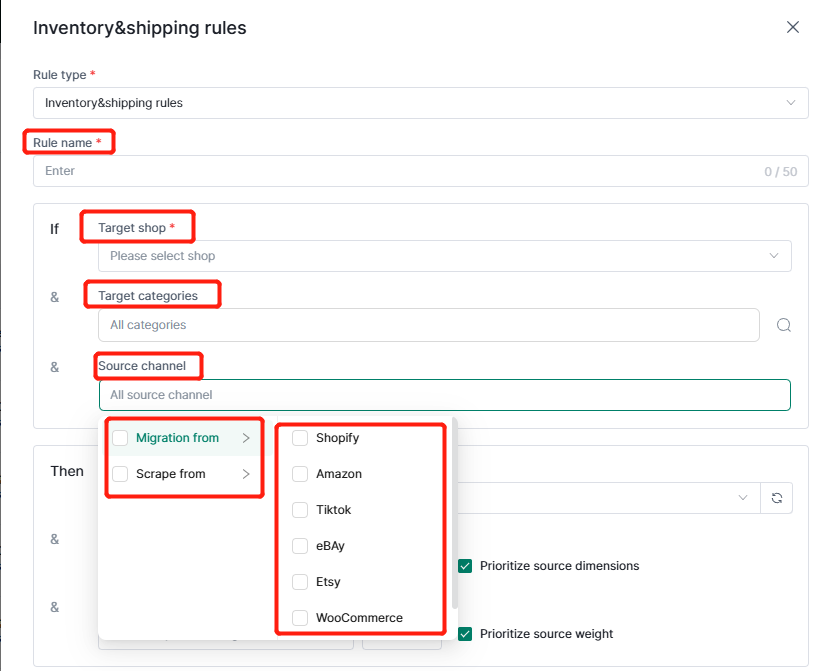Click the search icon beside Target categories
Viewport: 829px width, 671px height.
pyautogui.click(x=784, y=325)
